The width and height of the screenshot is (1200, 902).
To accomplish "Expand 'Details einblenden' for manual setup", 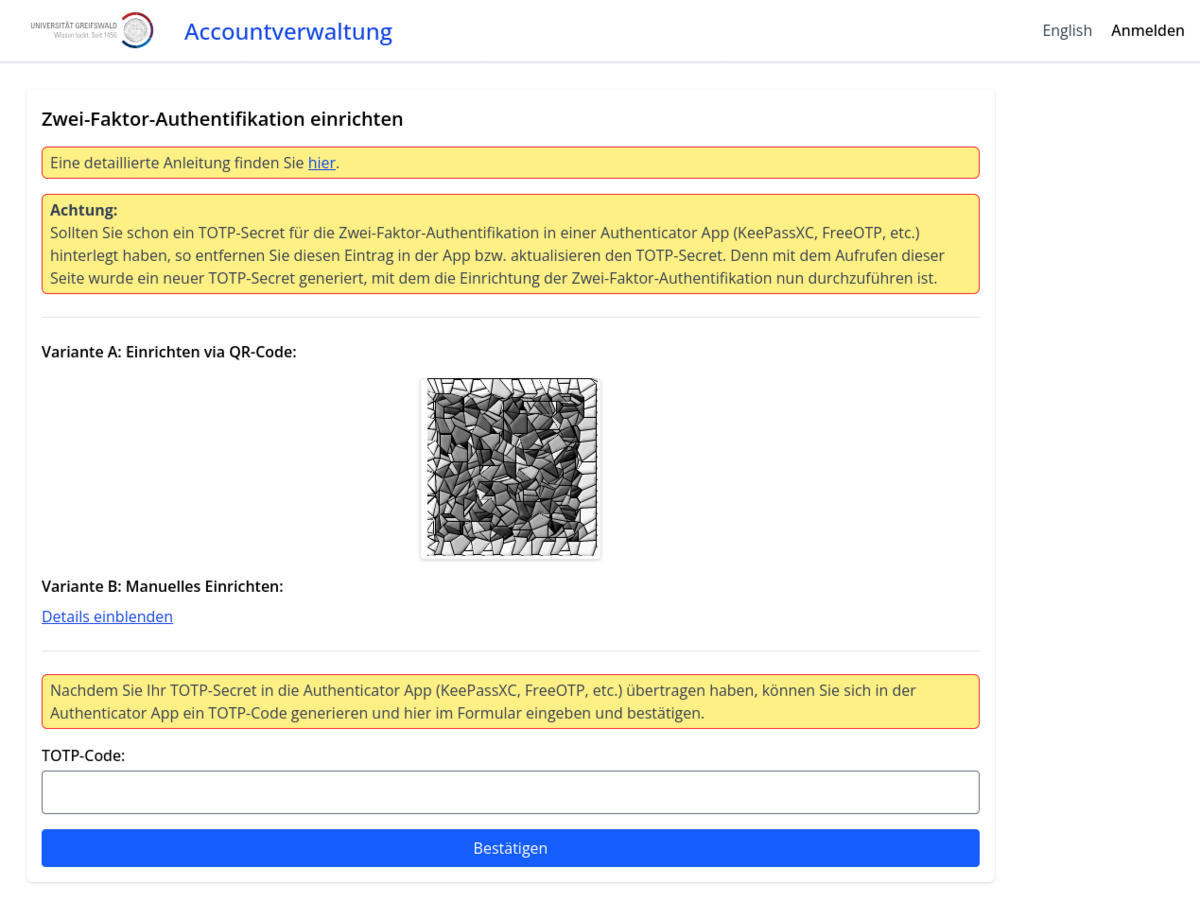I will coord(107,616).
